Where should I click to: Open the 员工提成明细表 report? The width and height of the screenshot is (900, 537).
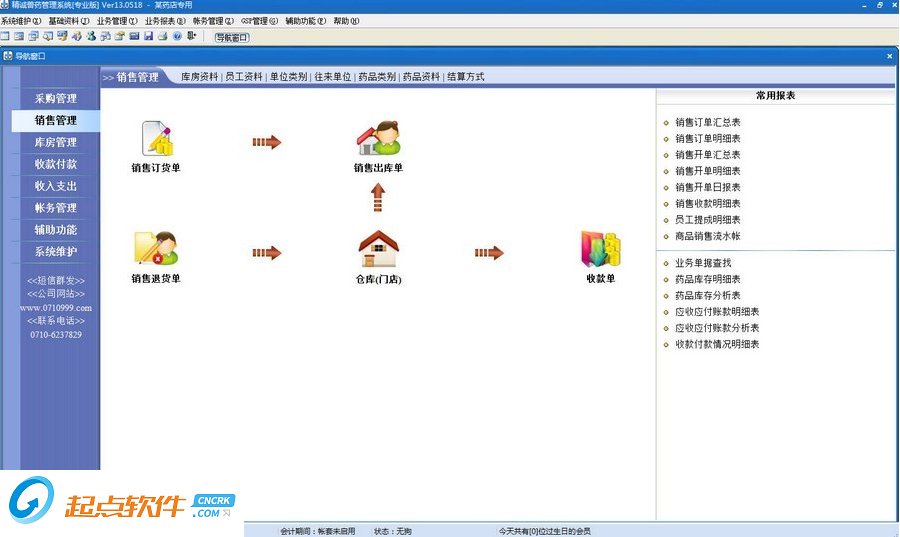[x=708, y=220]
